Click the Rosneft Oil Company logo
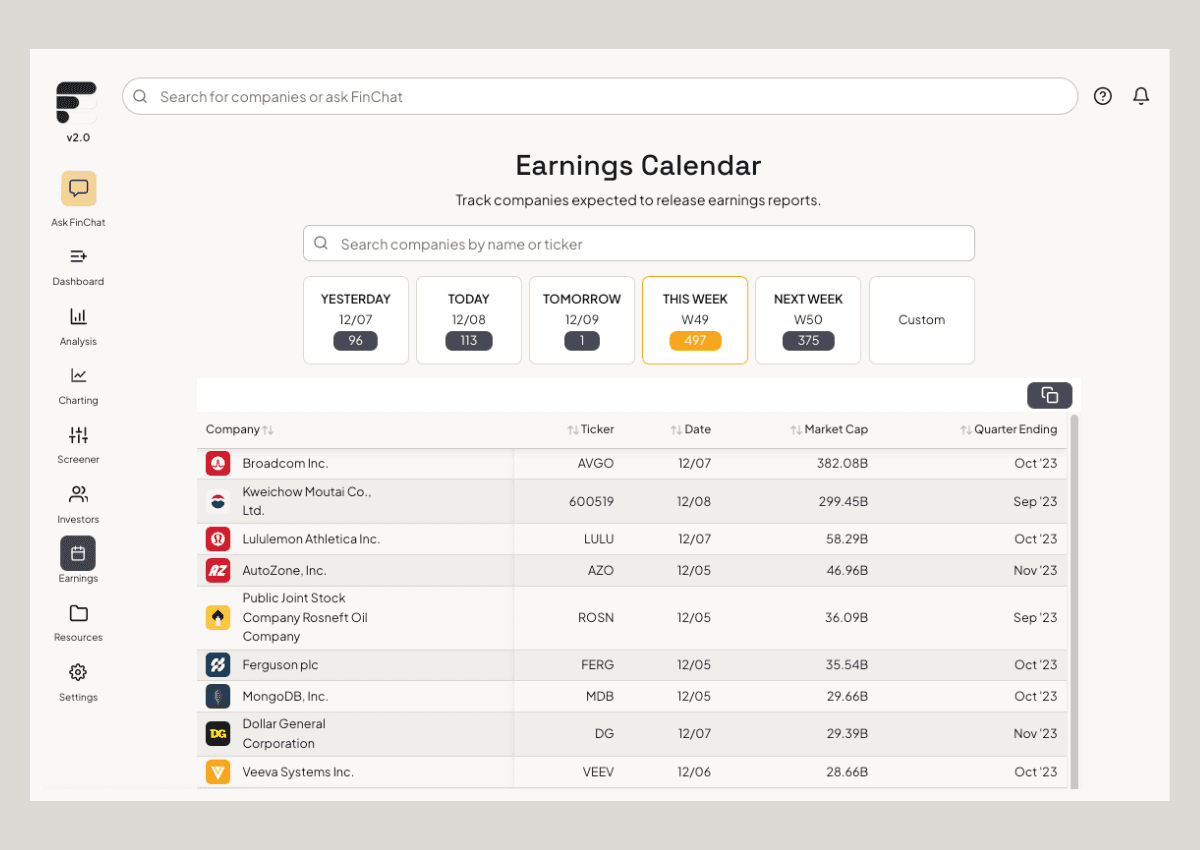The image size is (1200, 850). click(x=218, y=618)
